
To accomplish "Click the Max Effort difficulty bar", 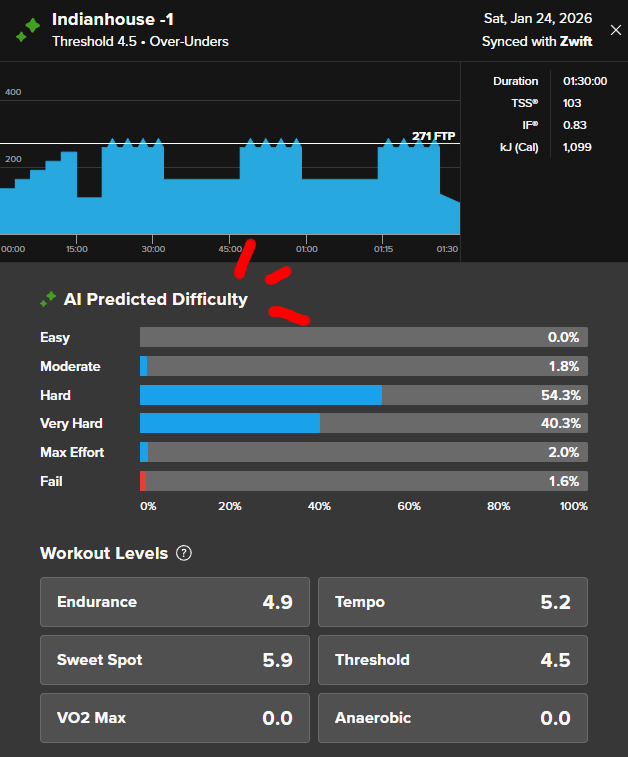I will 363,453.
